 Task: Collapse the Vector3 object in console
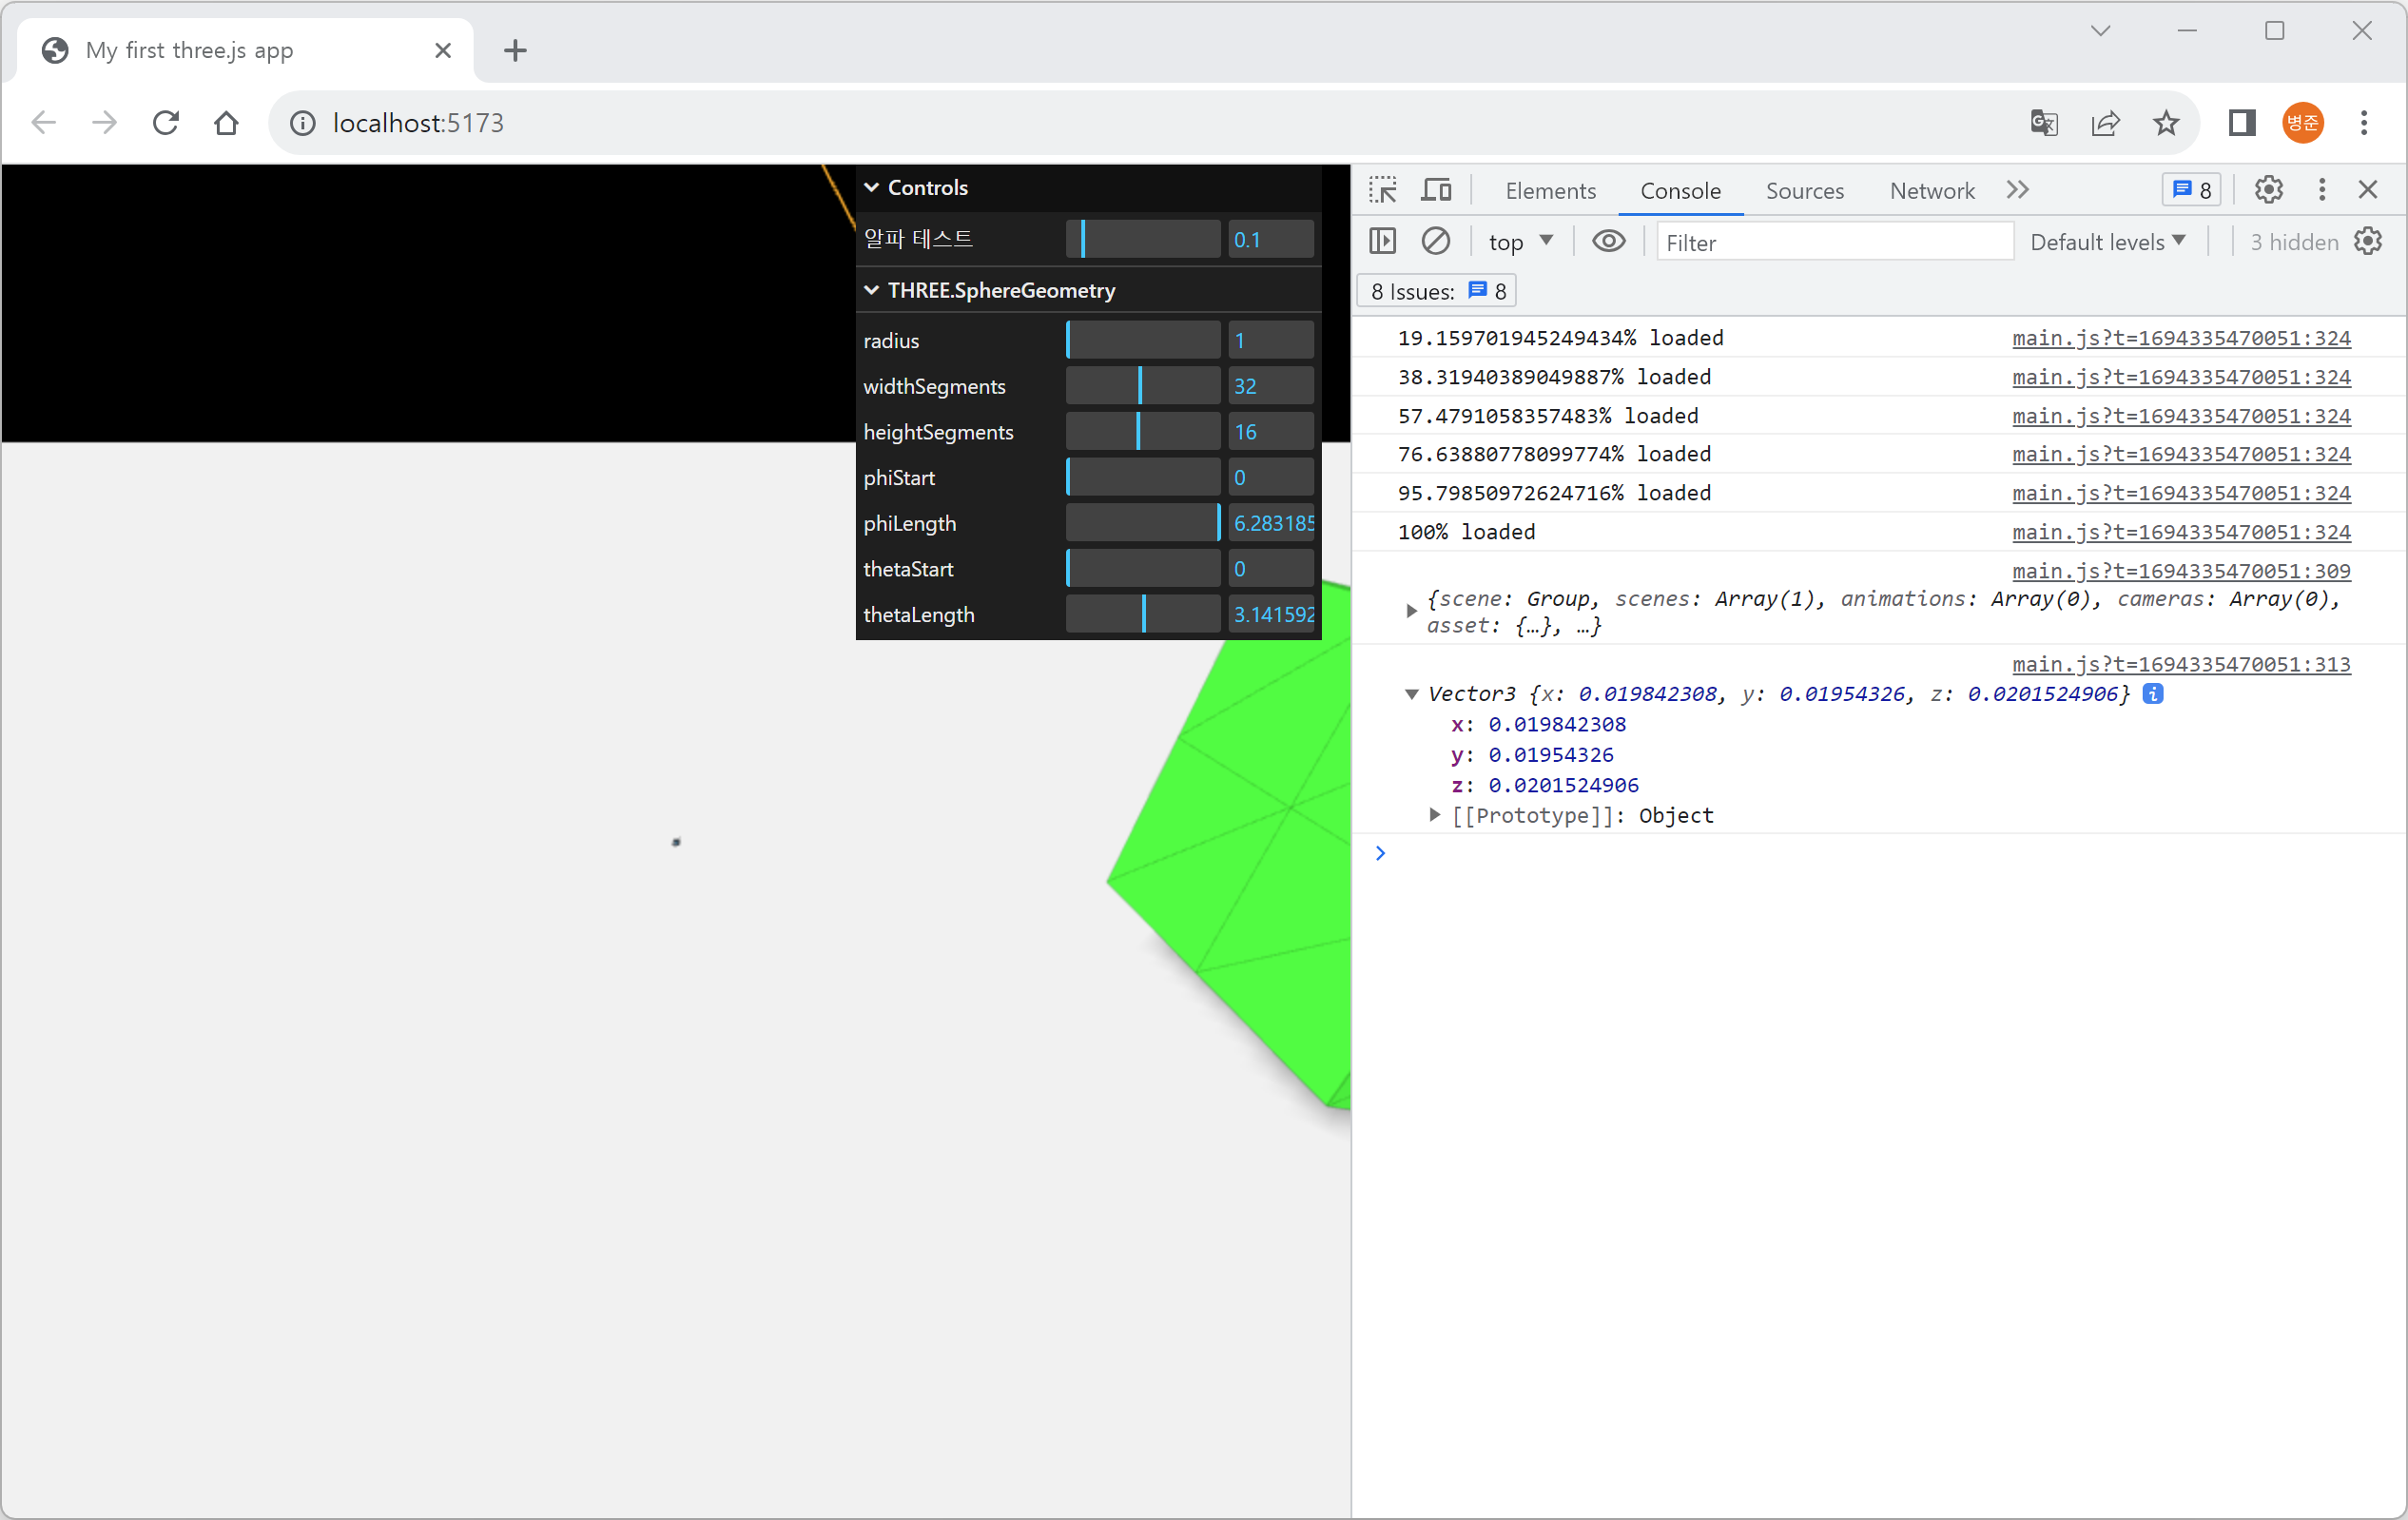1411,694
